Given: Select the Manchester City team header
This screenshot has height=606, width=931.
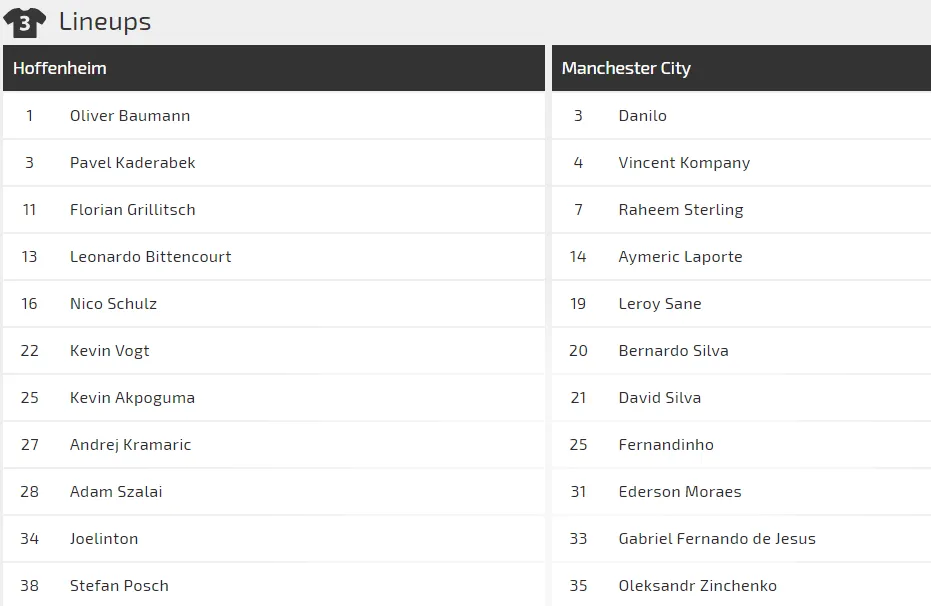Looking at the screenshot, I should click(626, 68).
